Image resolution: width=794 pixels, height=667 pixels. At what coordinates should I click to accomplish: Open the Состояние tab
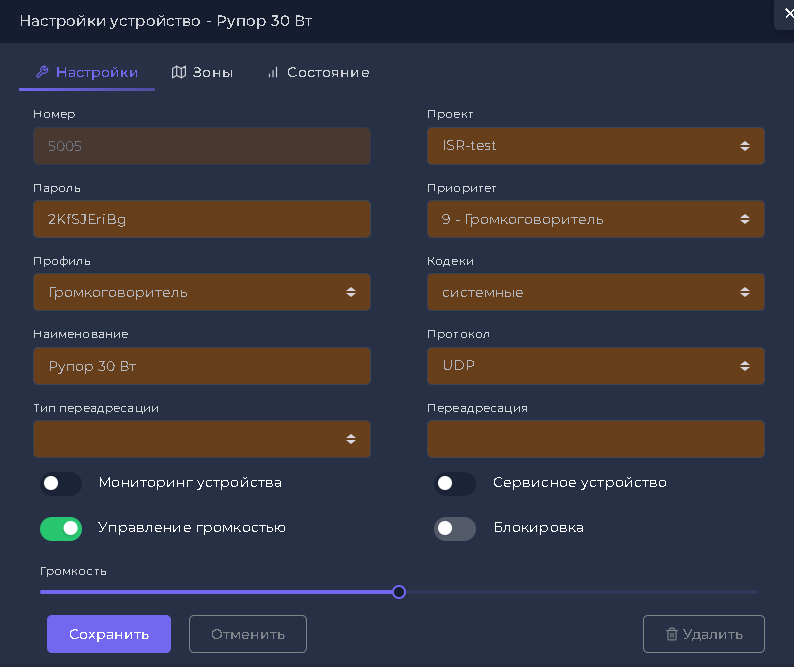319,72
